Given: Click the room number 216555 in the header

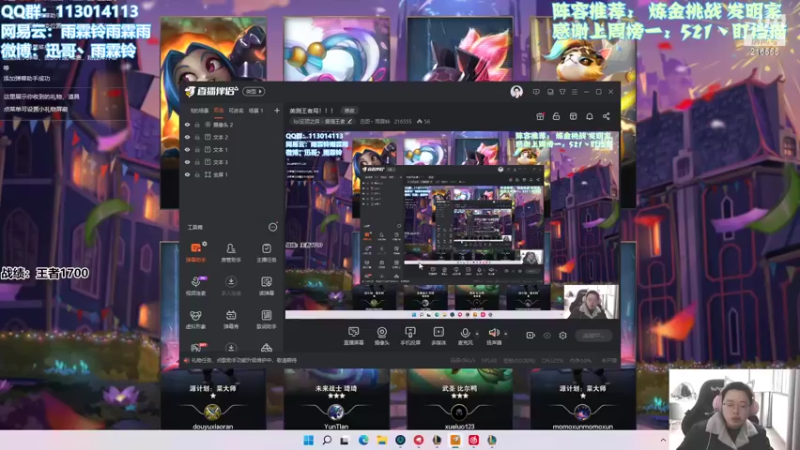Looking at the screenshot, I should click(403, 121).
